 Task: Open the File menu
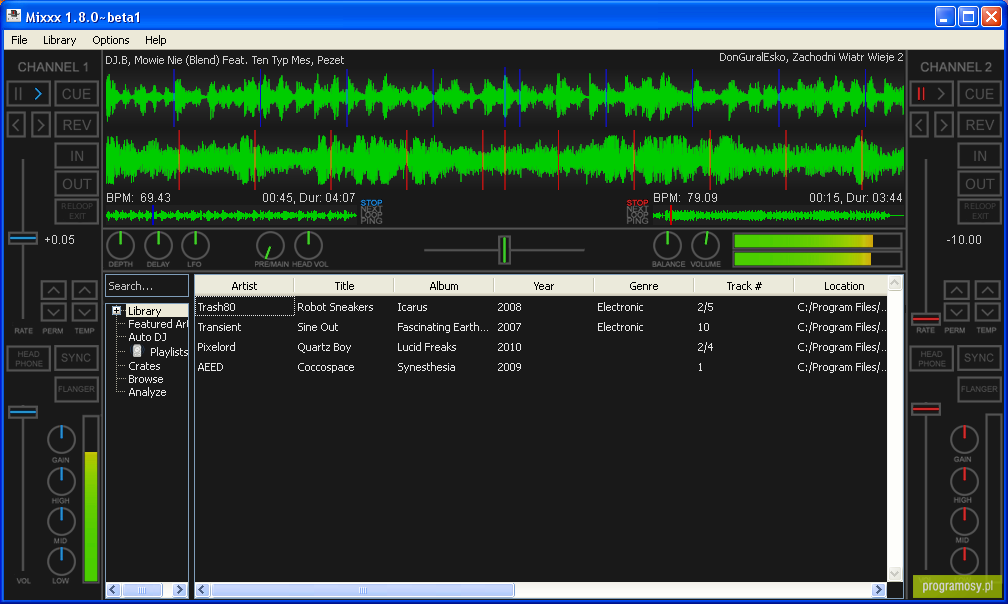coord(19,40)
